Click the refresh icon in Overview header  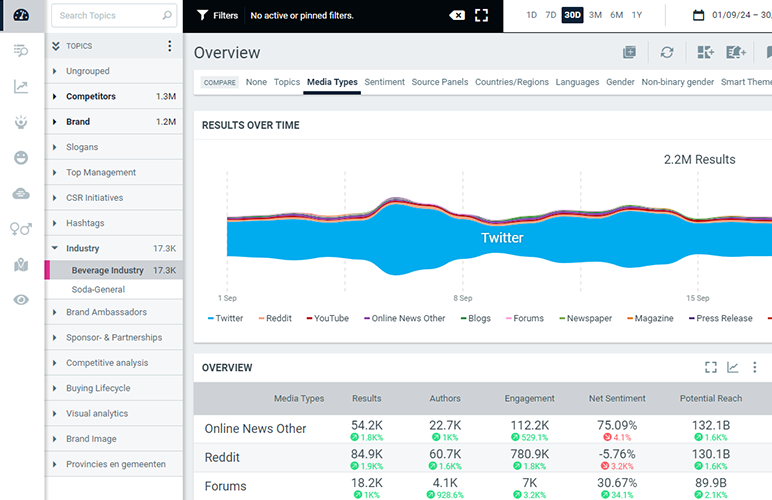click(666, 53)
